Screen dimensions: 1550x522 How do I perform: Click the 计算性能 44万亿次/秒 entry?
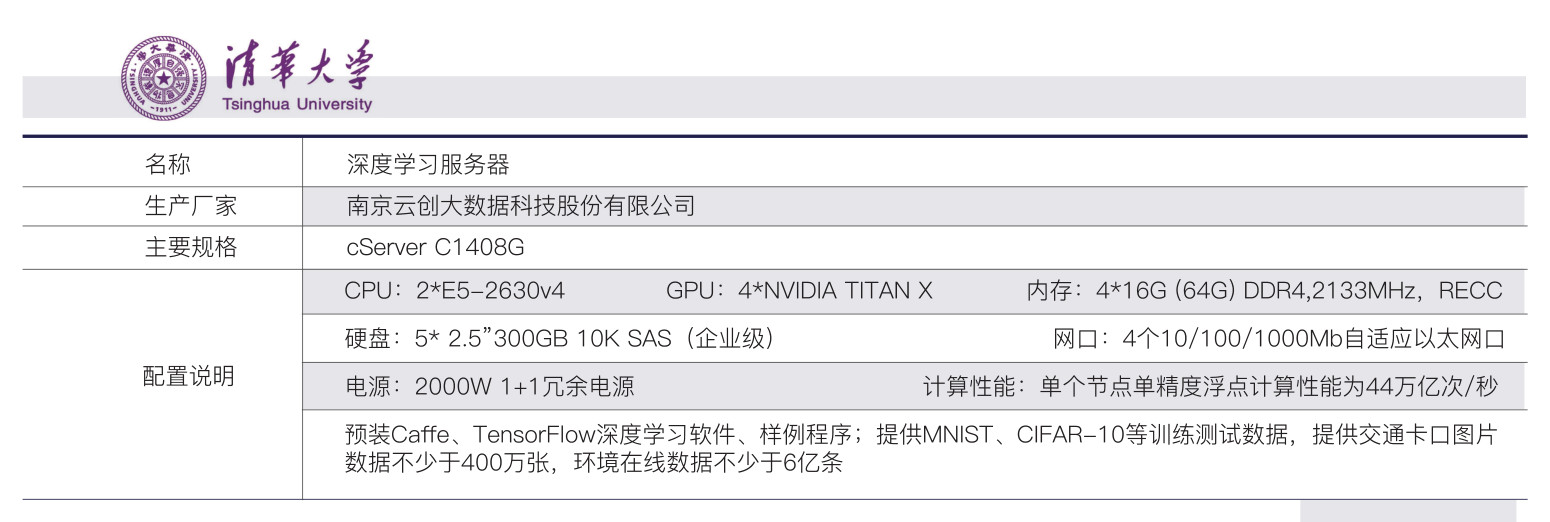point(1210,387)
